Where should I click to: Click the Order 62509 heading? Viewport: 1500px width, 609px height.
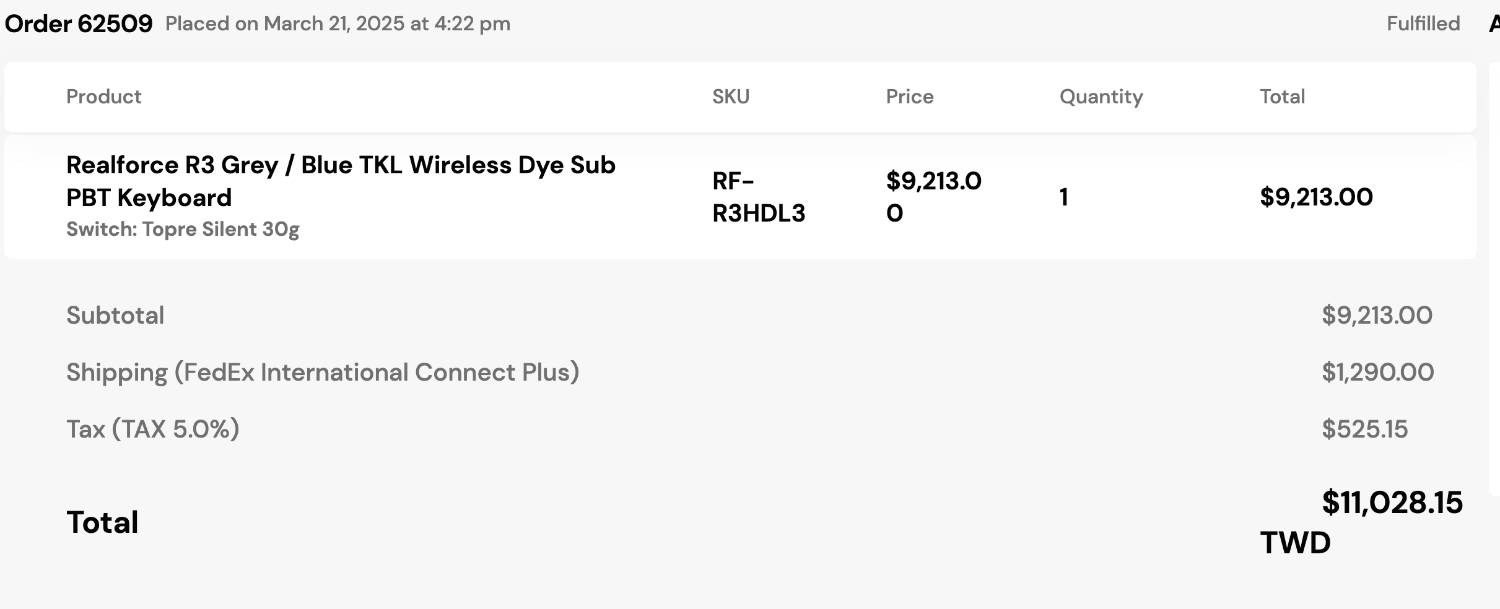79,24
